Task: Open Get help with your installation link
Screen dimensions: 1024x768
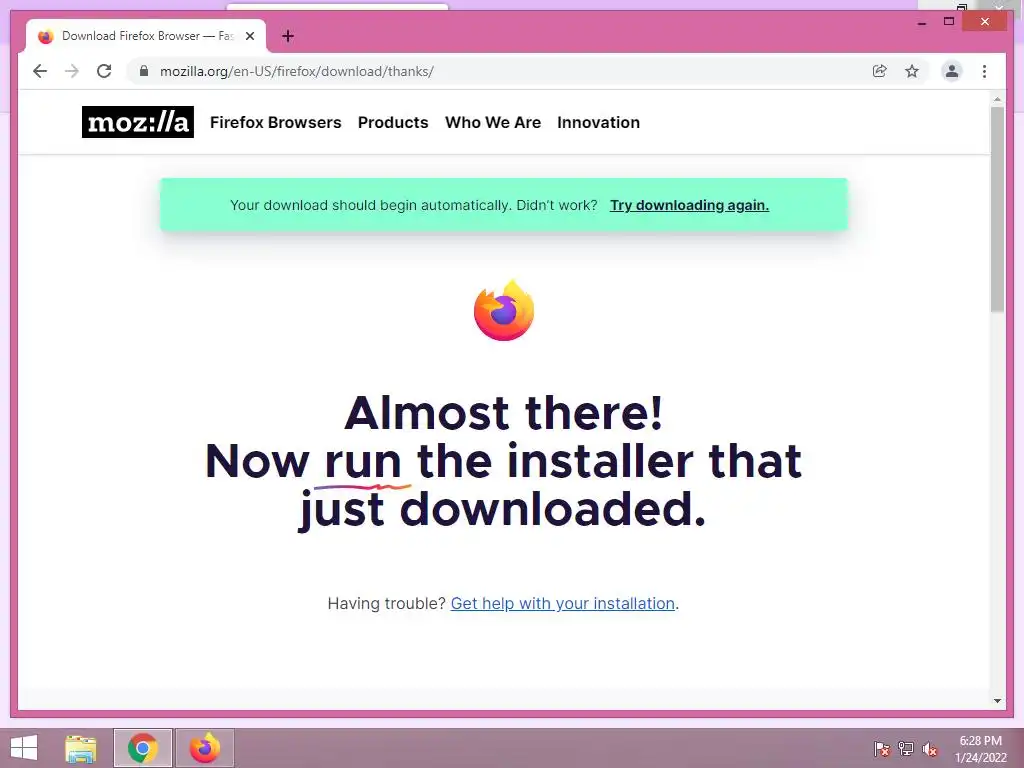Action: pos(563,603)
